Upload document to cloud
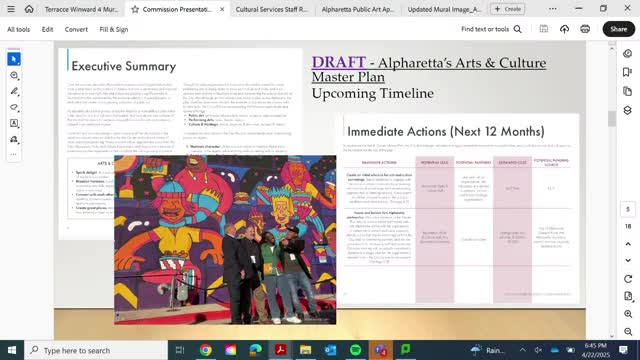Screen dimensions: 640x360 point(564,29)
